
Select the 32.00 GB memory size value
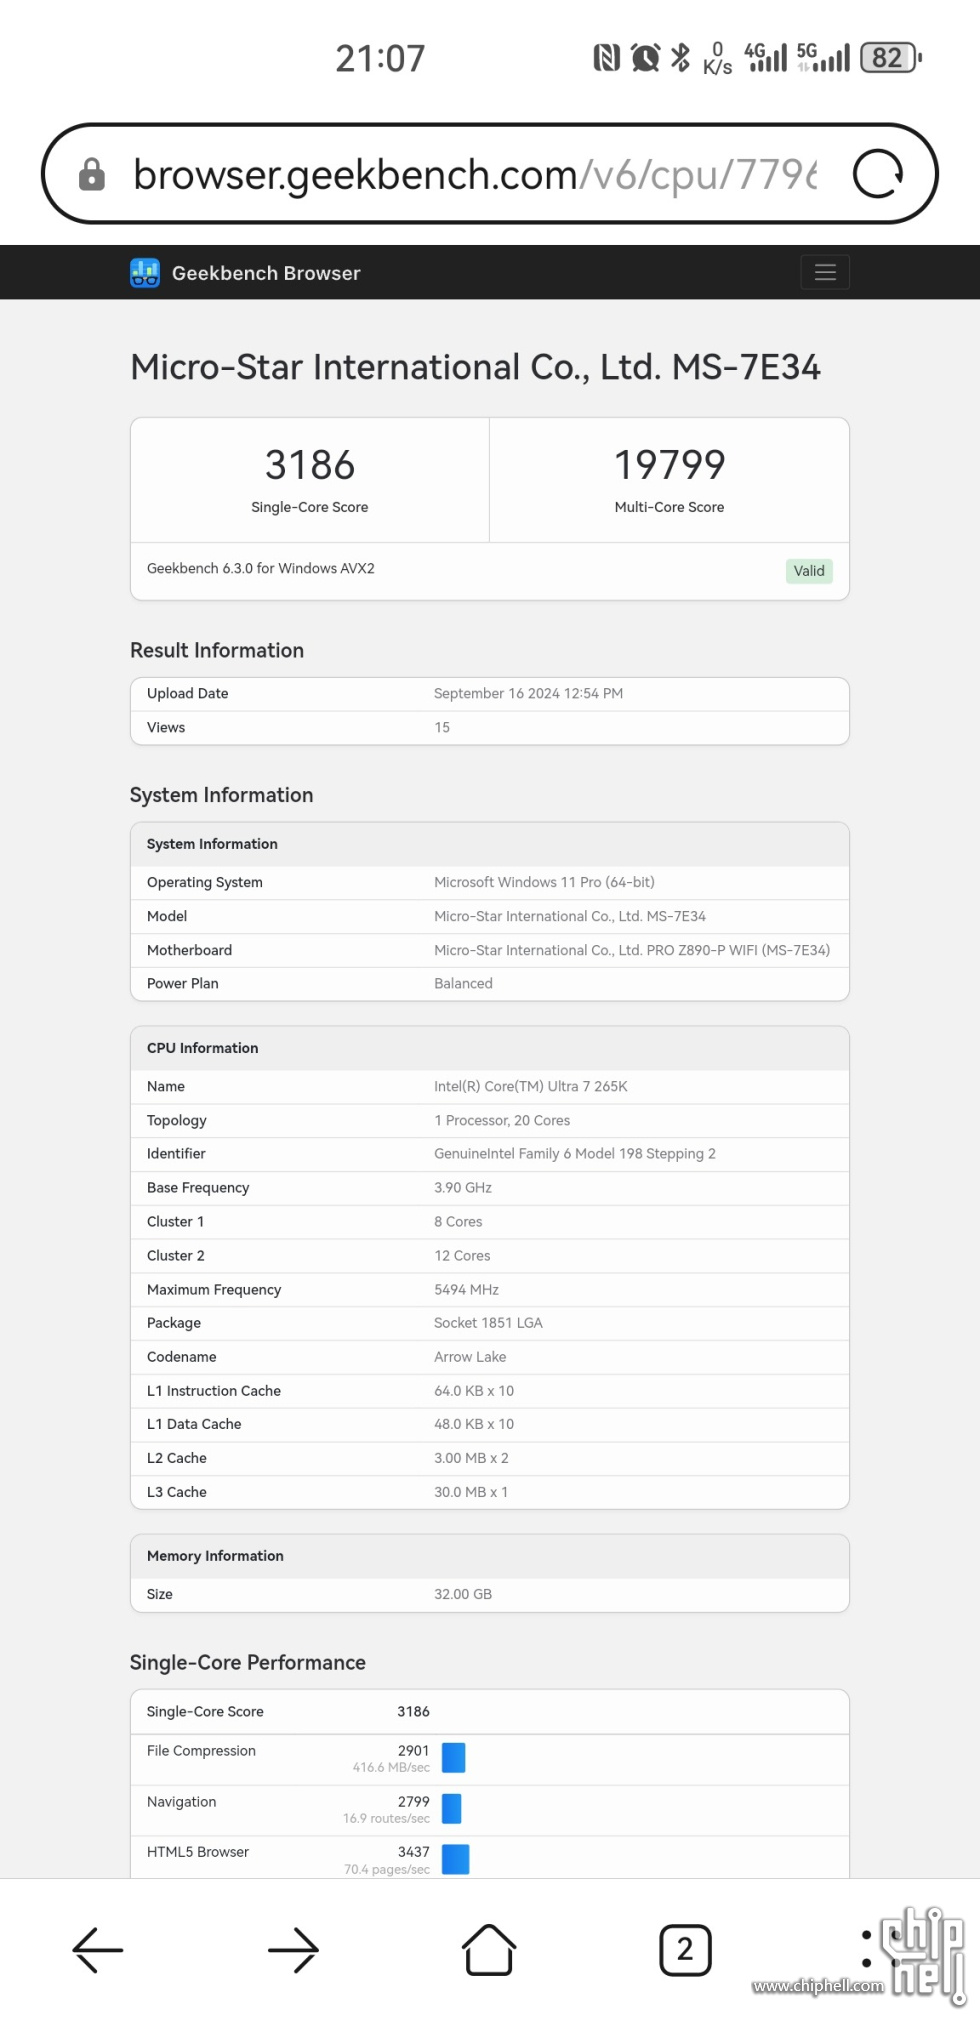pos(463,1594)
